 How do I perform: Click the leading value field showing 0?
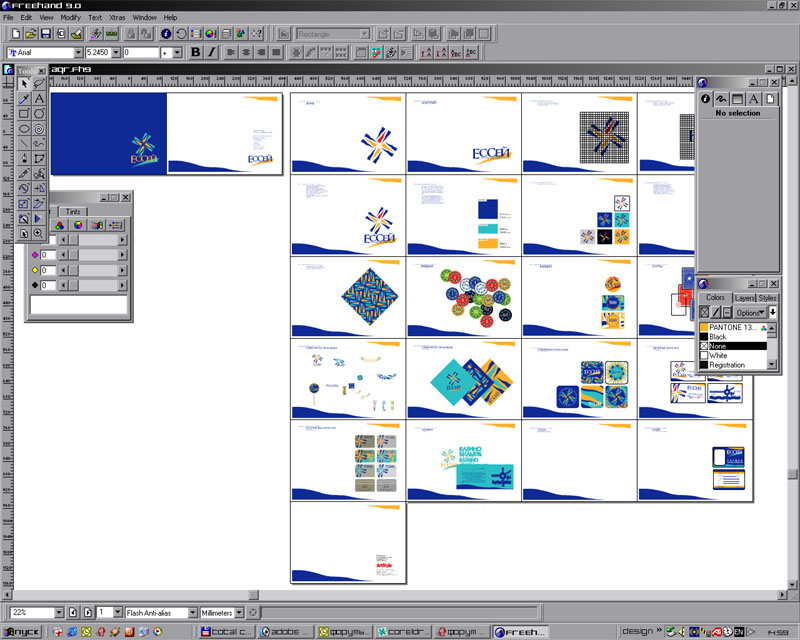141,53
